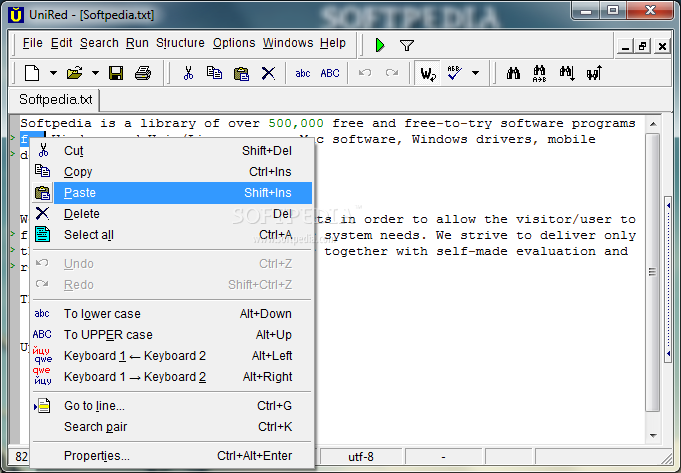Viewport: 681px width, 473px height.
Task: Close the inner Softpedia.txt document window
Action: 662,46
